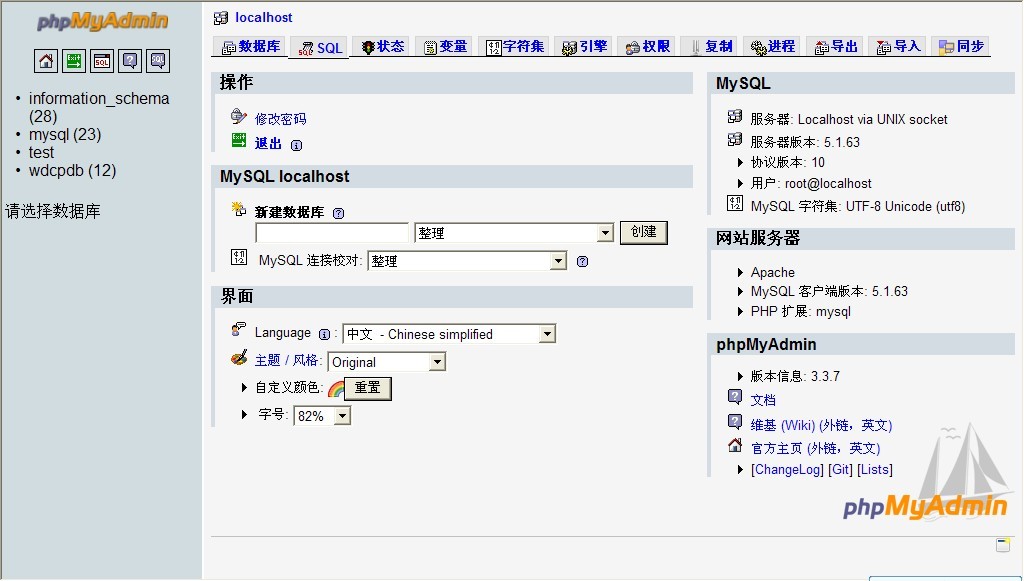1024x581 pixels.
Task: Open the 进程 tab
Action: pyautogui.click(x=773, y=46)
